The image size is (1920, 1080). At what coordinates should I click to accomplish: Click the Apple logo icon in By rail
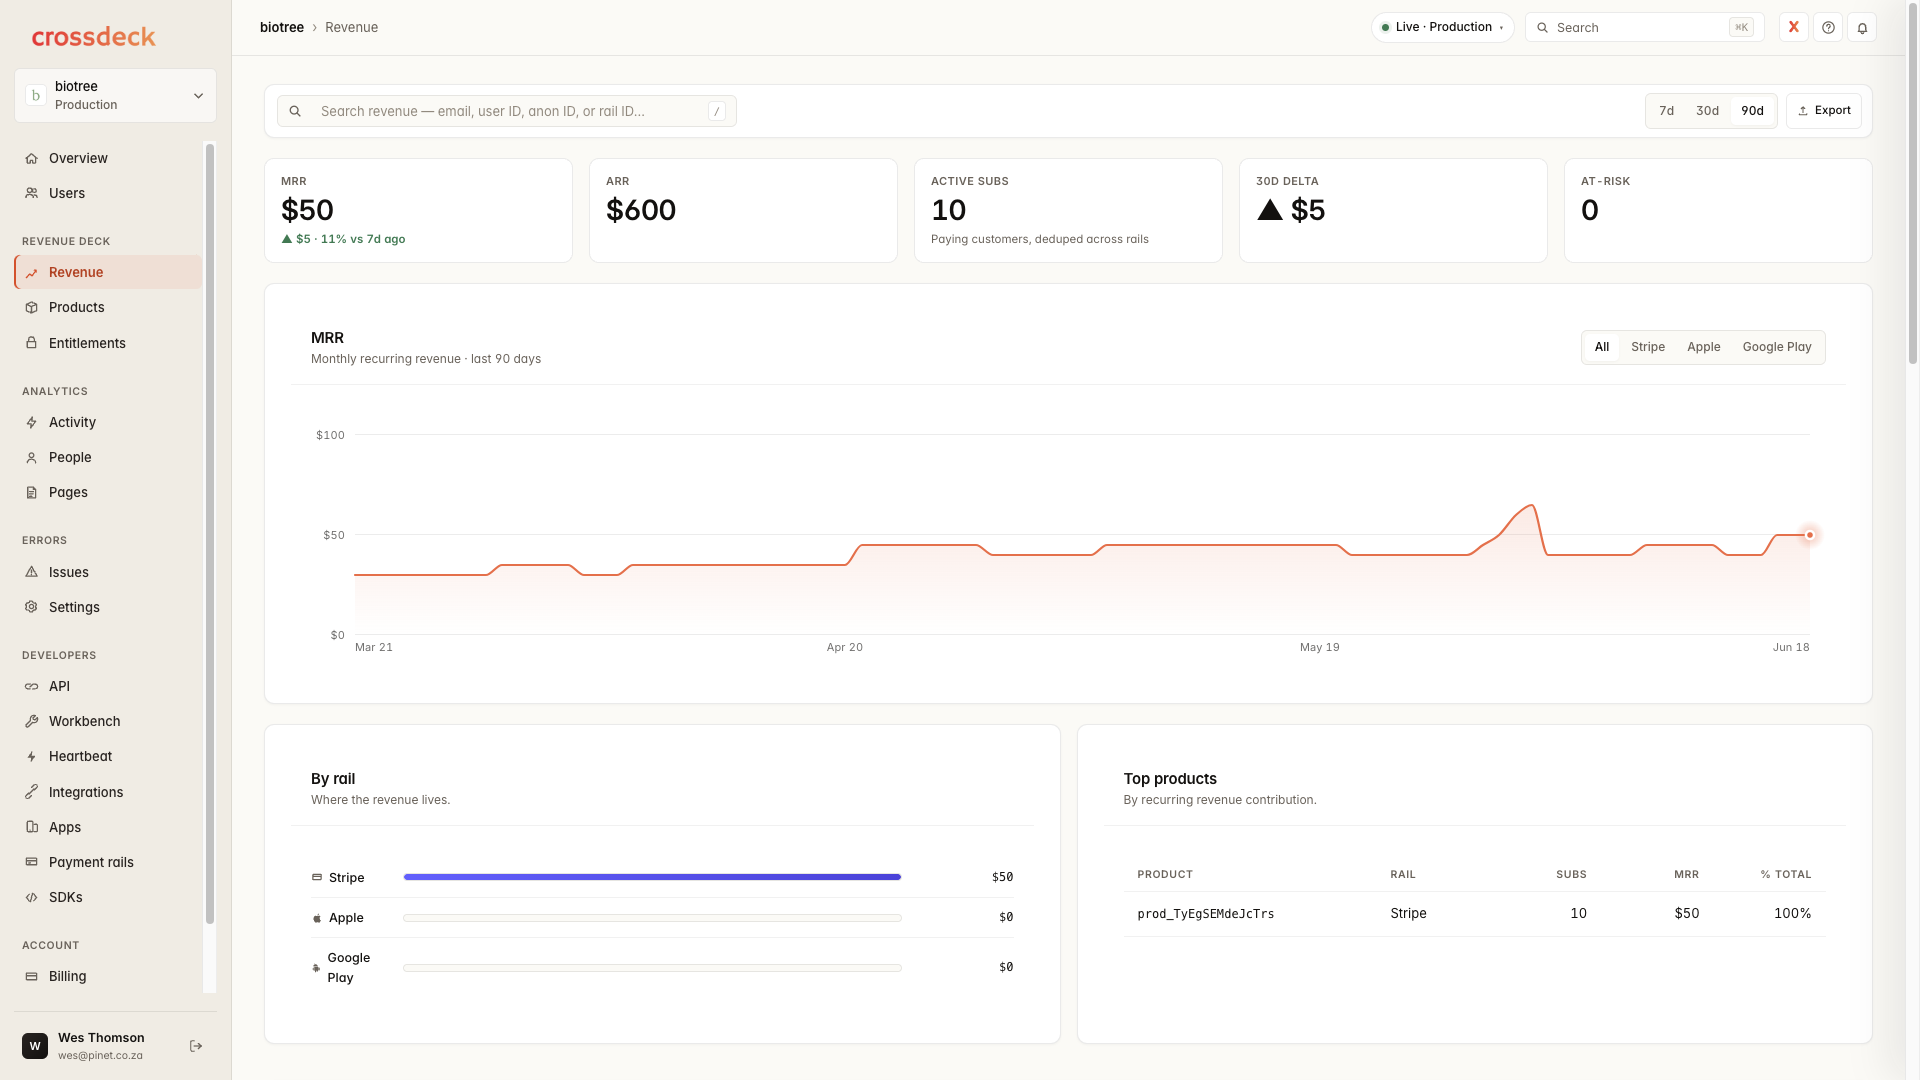coord(317,918)
